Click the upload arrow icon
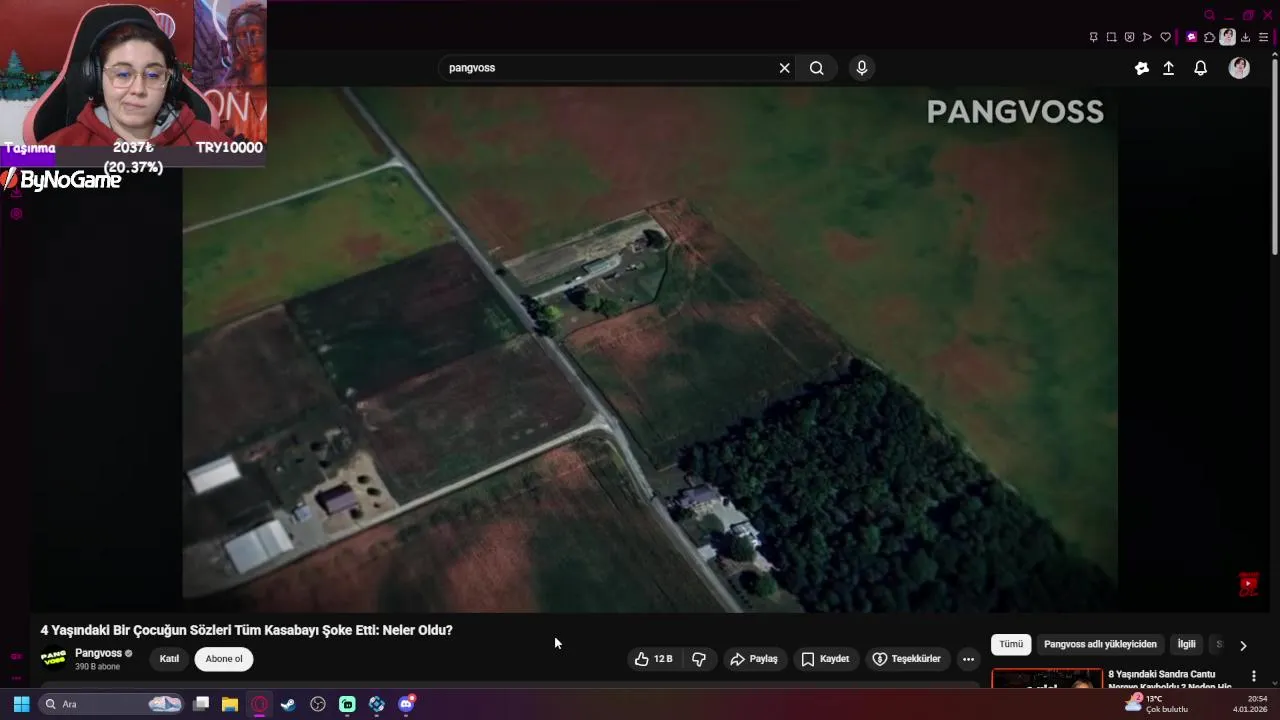The width and height of the screenshot is (1280, 720). click(1168, 68)
